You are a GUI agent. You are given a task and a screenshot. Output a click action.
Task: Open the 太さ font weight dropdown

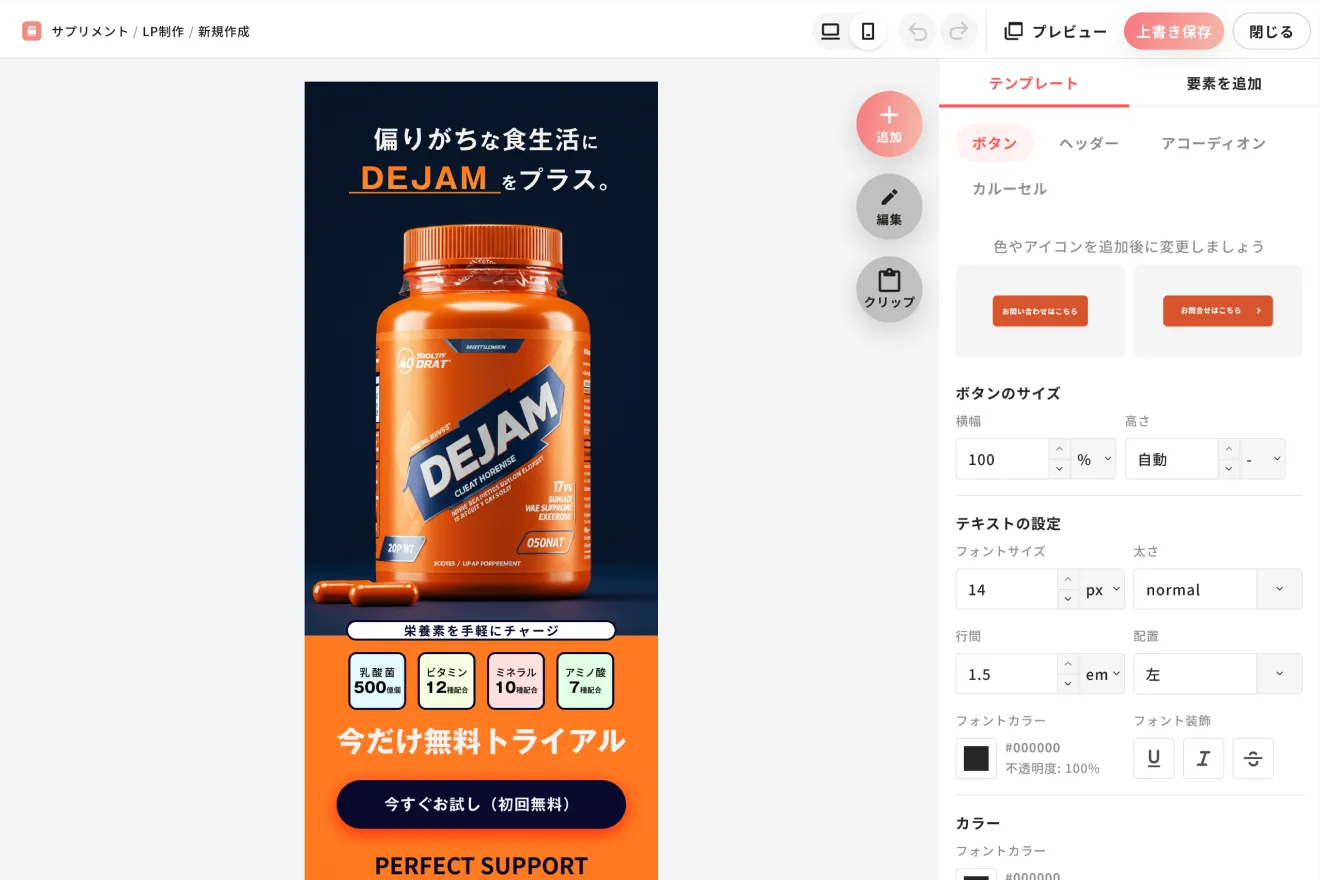coord(1217,589)
